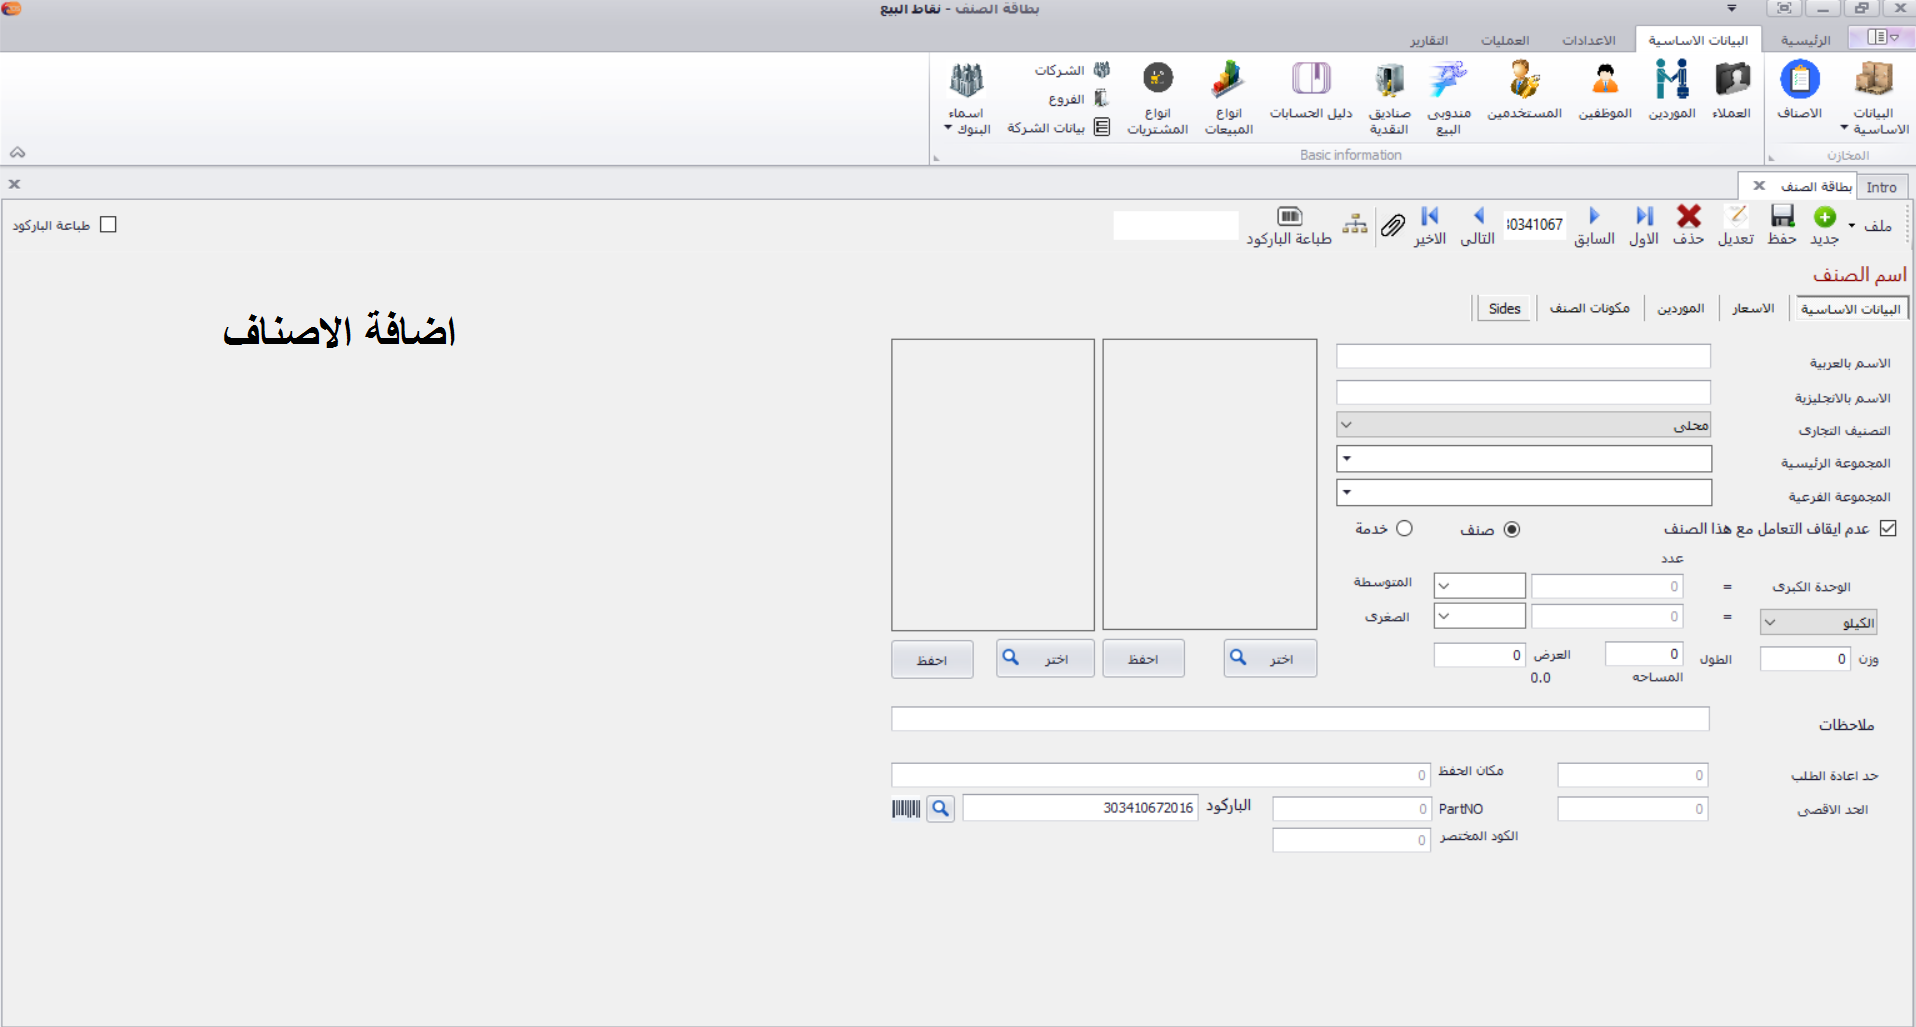The height and width of the screenshot is (1027, 1916).
Task: Open the التصنيف التجارى dropdown
Action: pos(1347,425)
